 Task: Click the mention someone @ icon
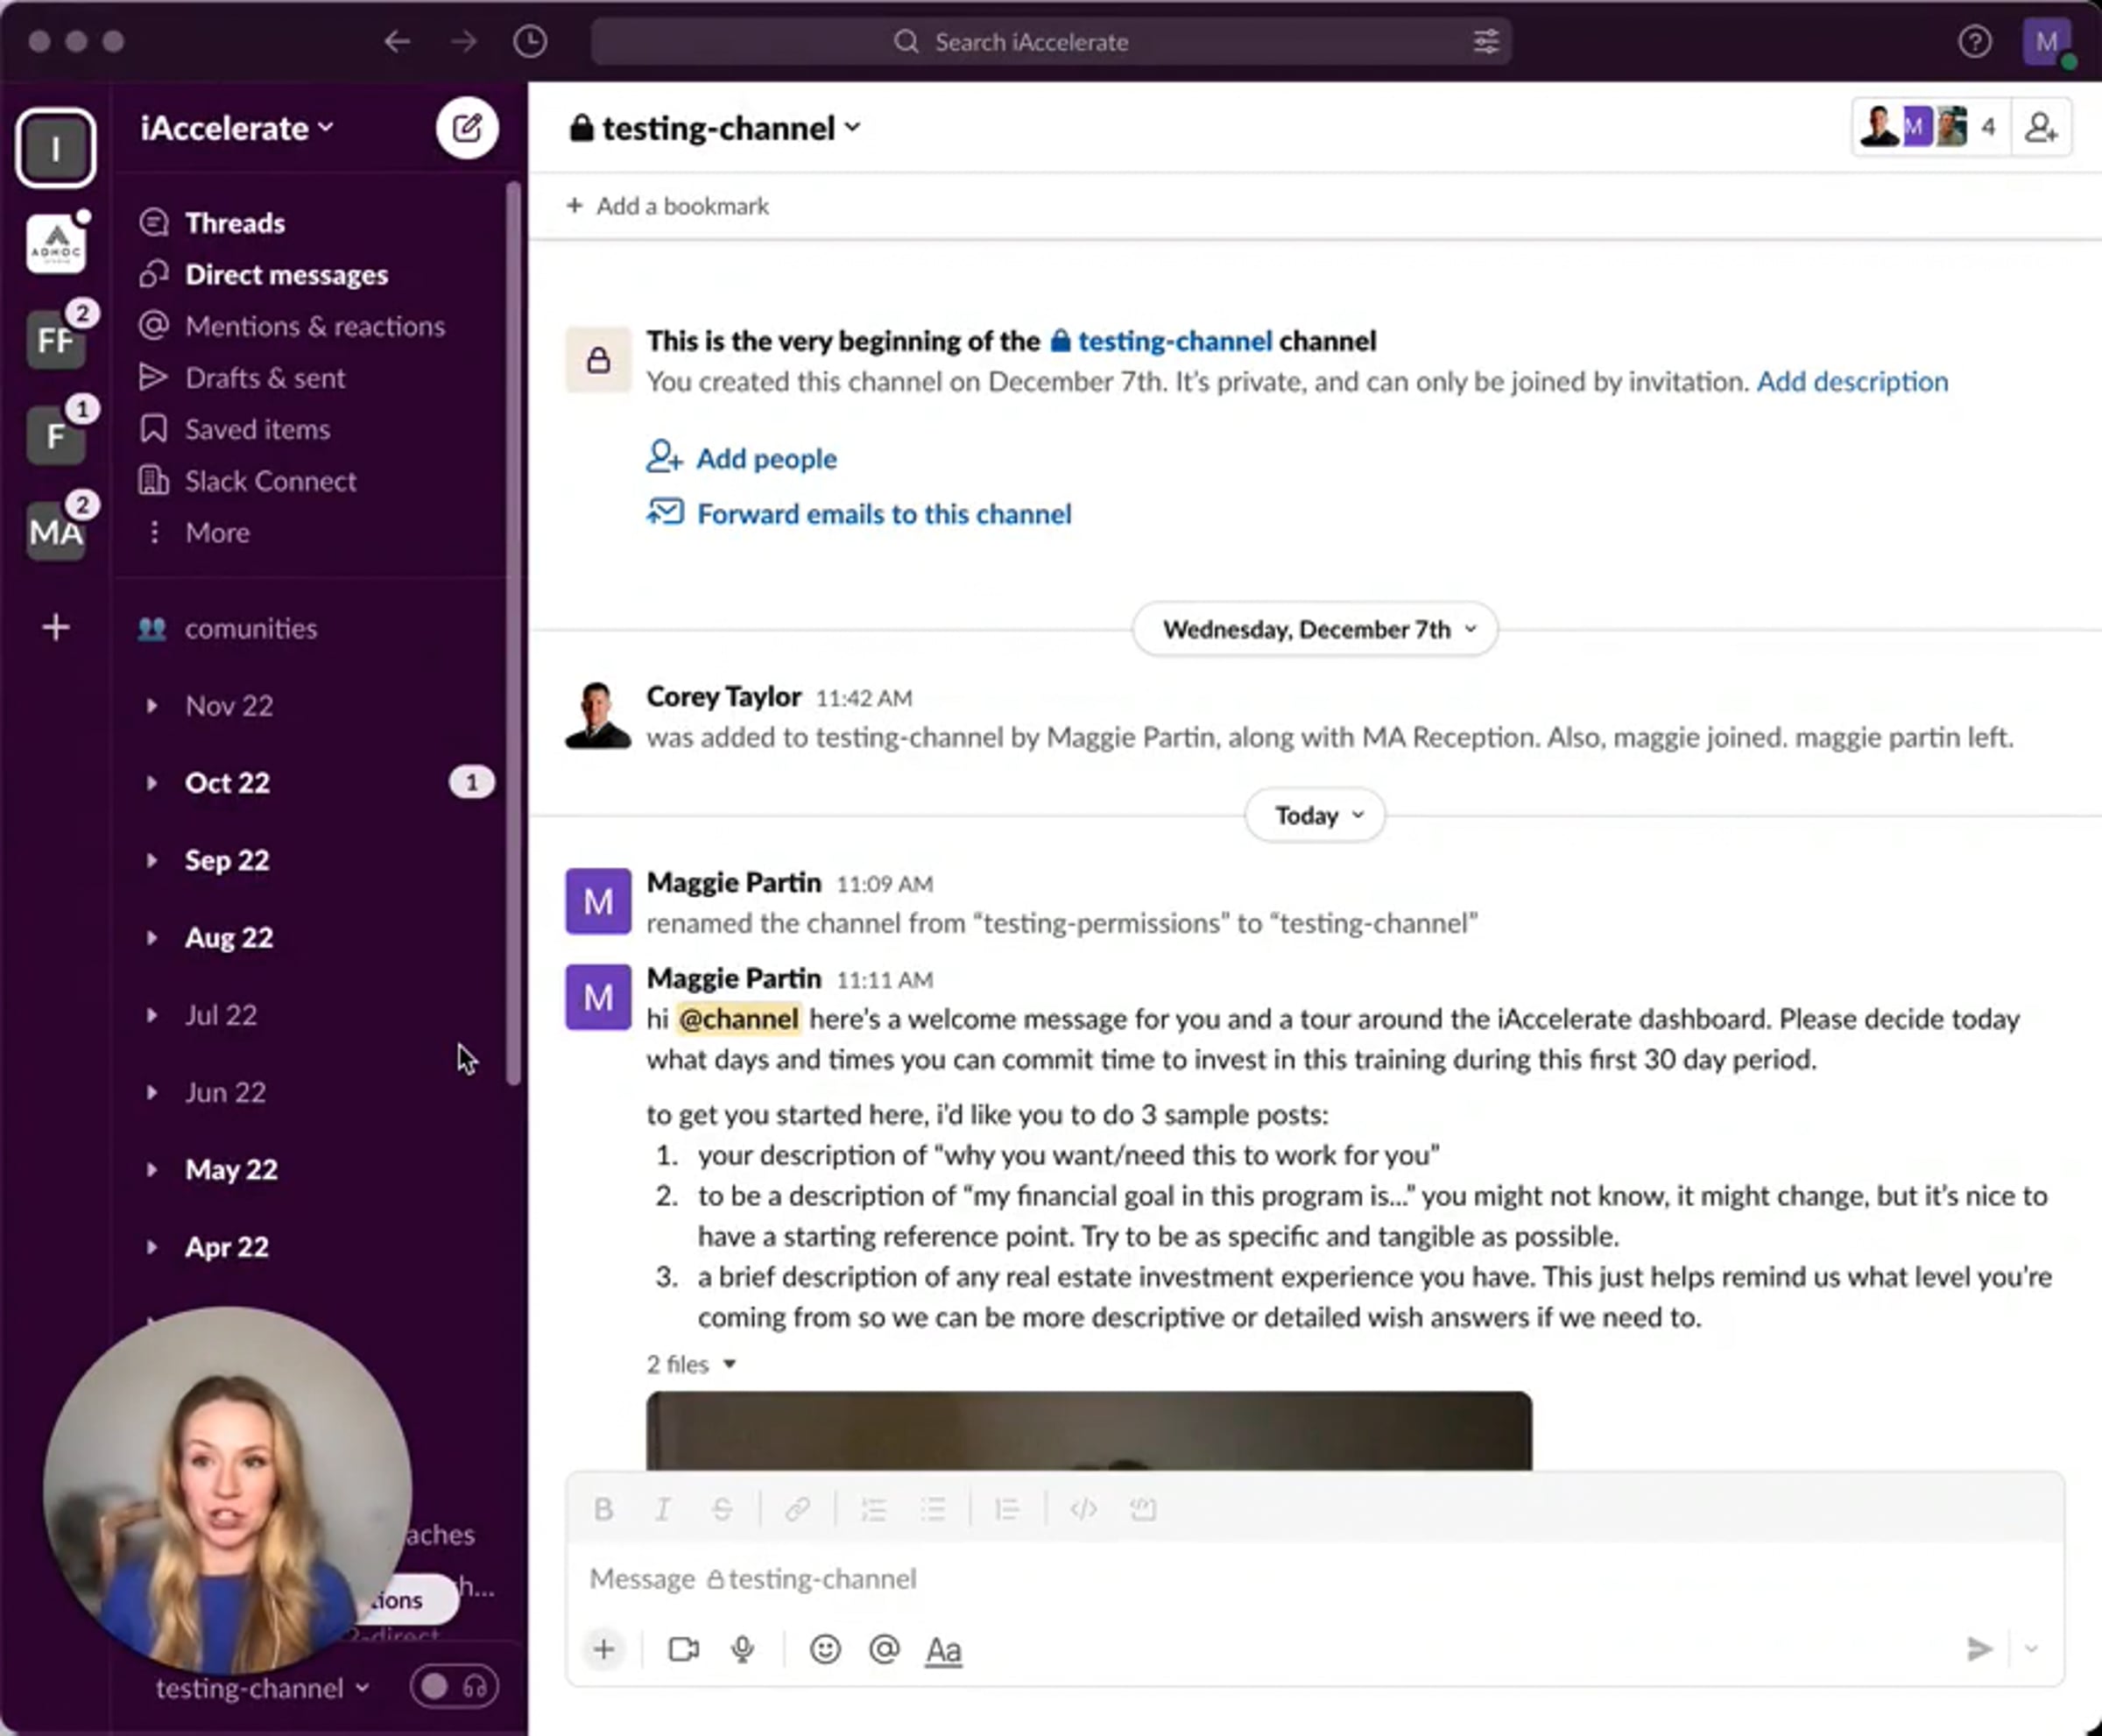(884, 1649)
